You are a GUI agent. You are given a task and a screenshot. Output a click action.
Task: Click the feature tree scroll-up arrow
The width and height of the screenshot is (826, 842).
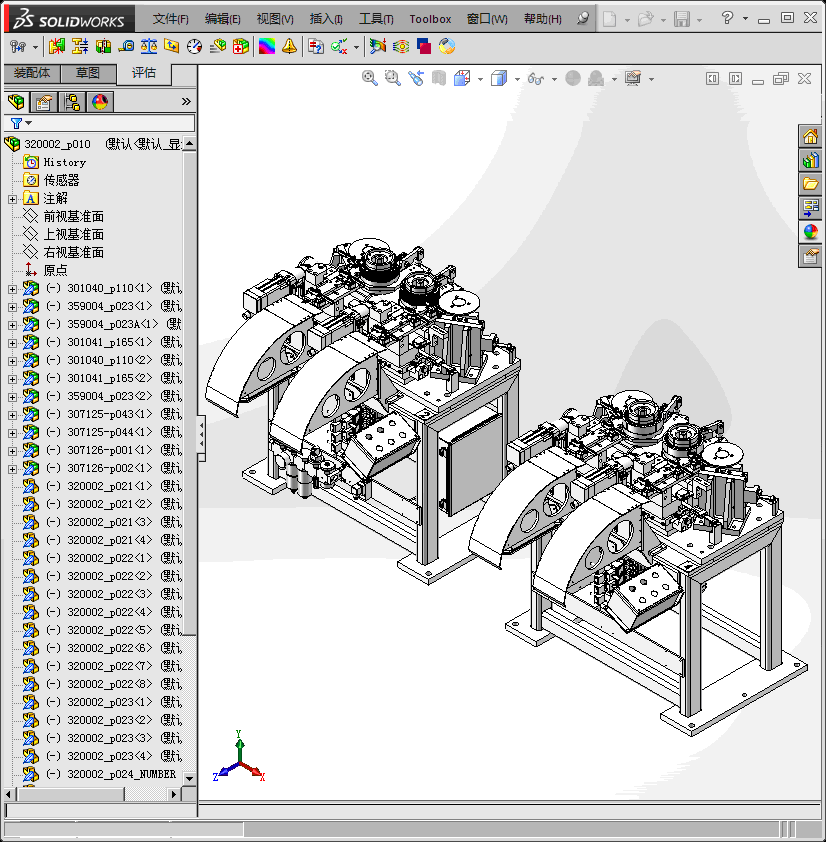[x=190, y=144]
